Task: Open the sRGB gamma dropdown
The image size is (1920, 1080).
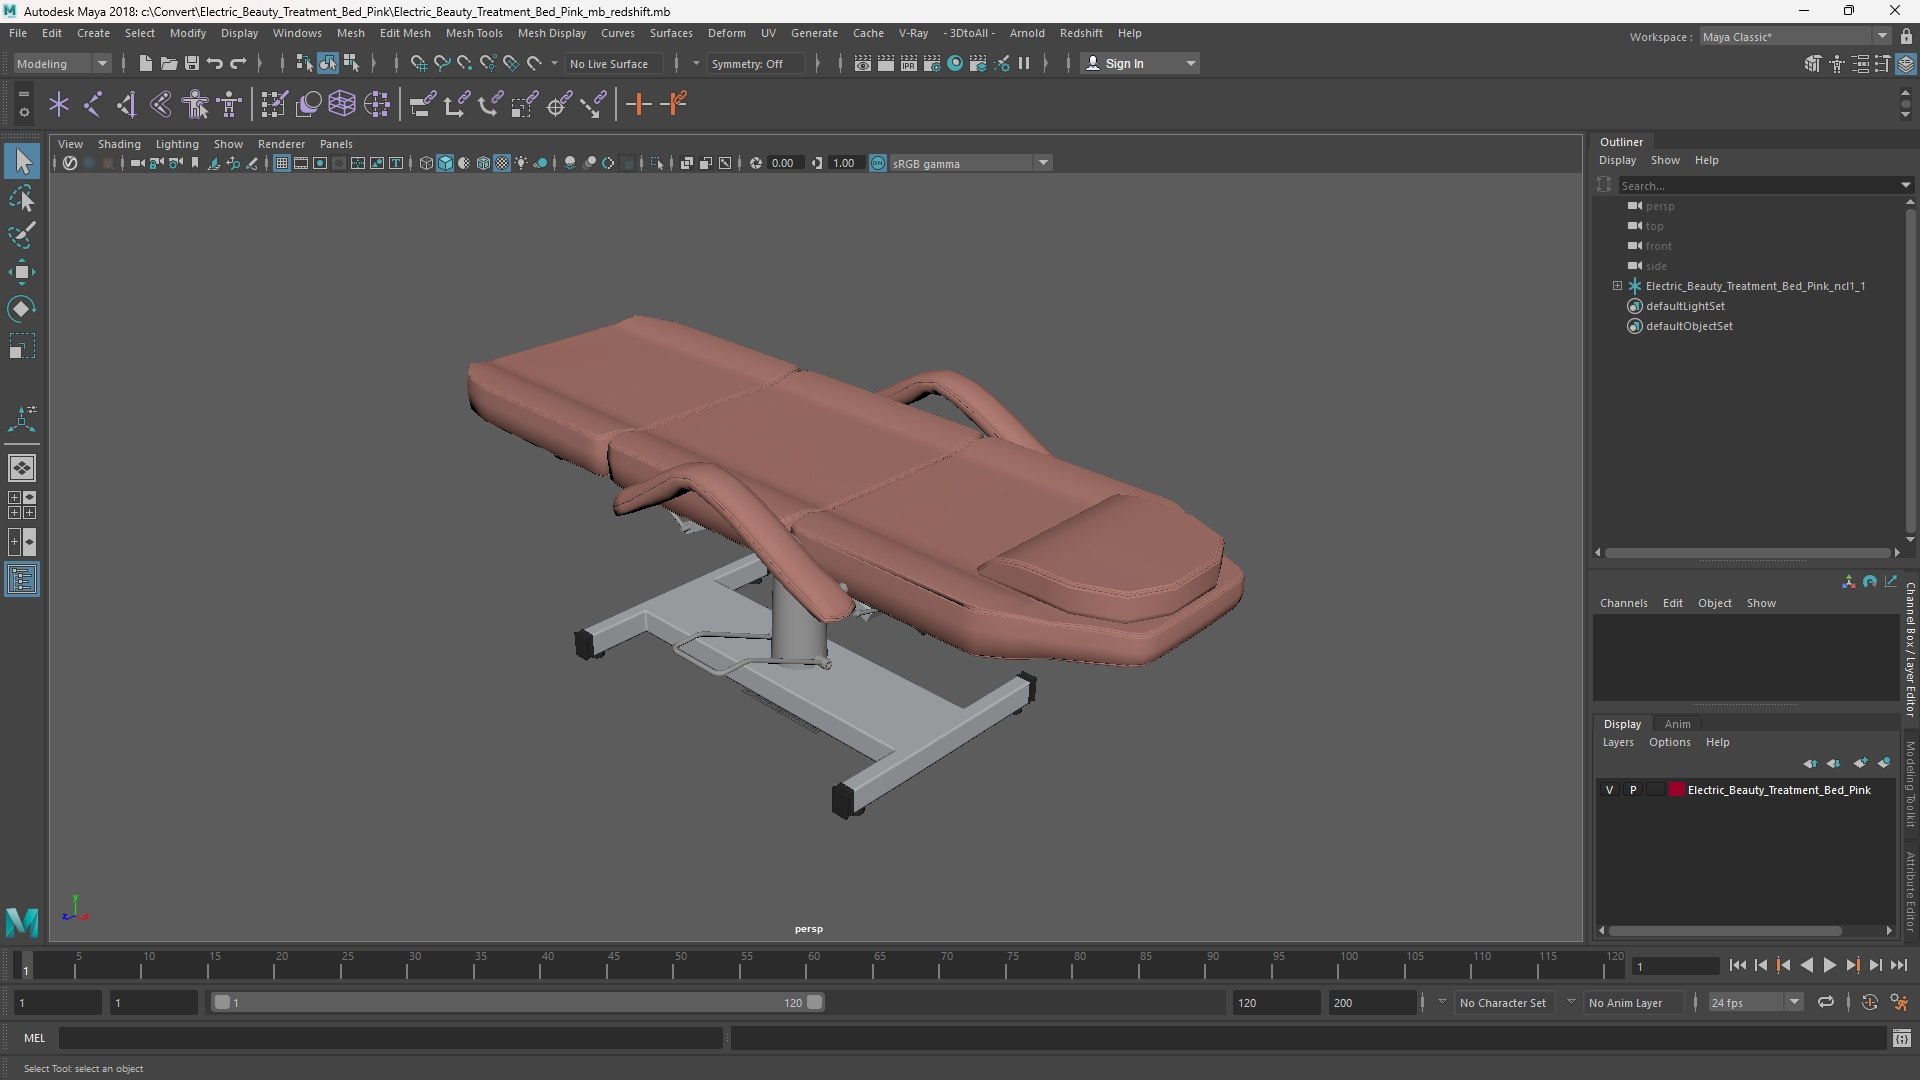Action: tap(969, 164)
